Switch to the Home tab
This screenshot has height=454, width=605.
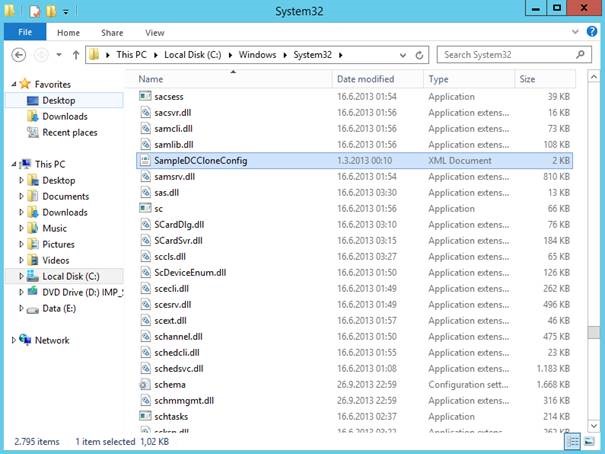point(68,33)
